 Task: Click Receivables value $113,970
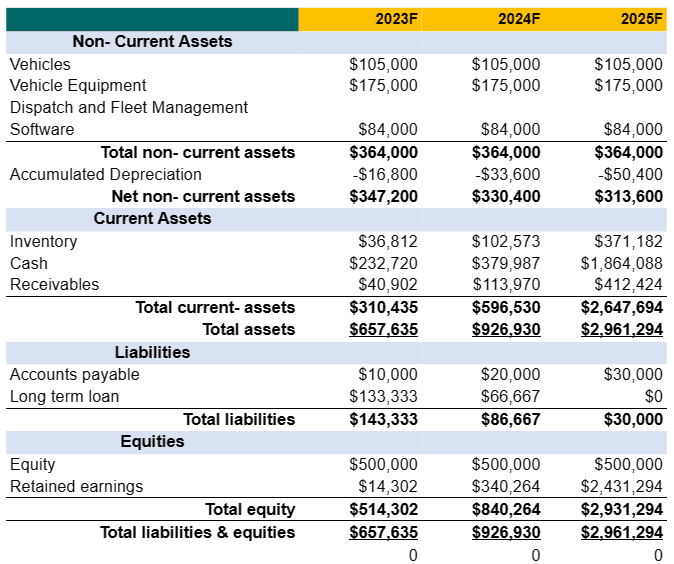pyautogui.click(x=506, y=285)
